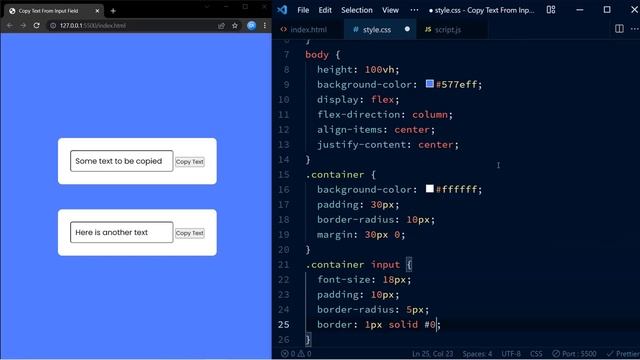Click the share page icon in address bar
The image size is (640, 360).
[x=221, y=25]
